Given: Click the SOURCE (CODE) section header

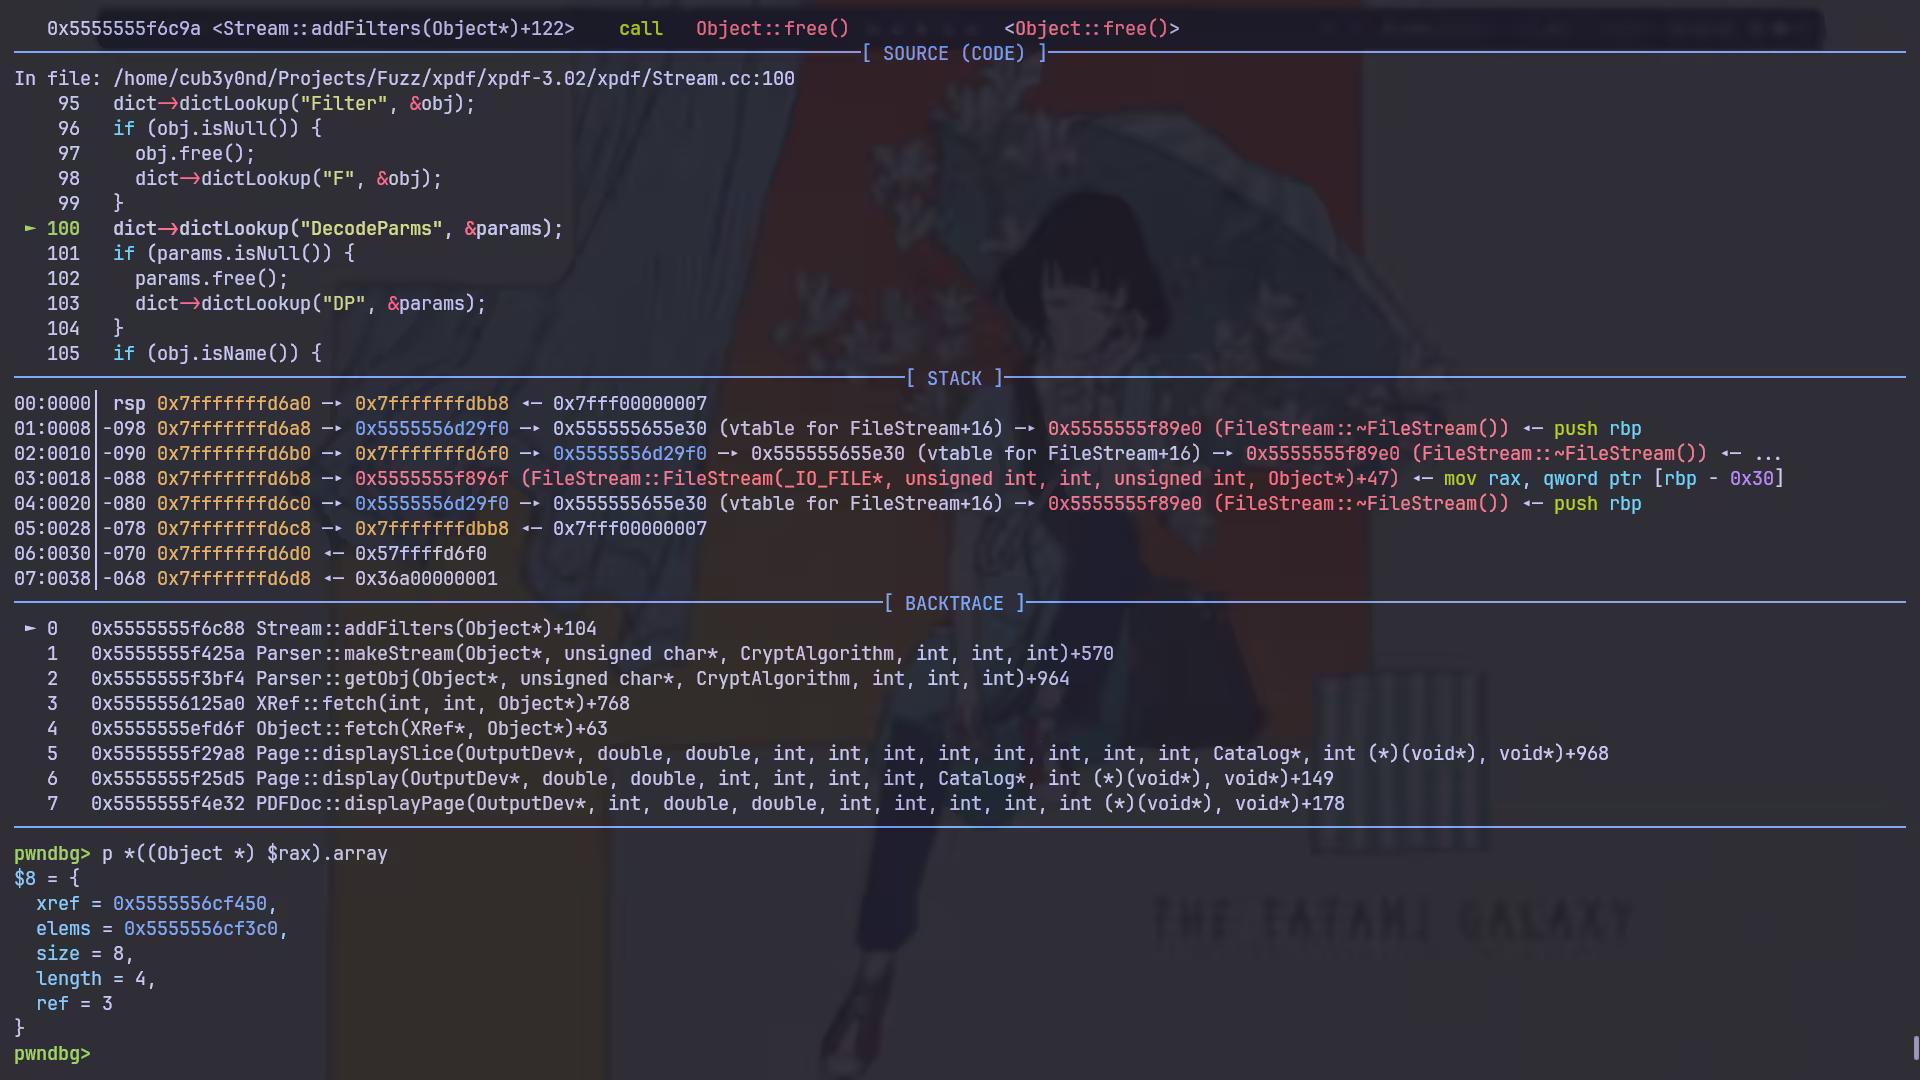Looking at the screenshot, I should pyautogui.click(x=954, y=54).
